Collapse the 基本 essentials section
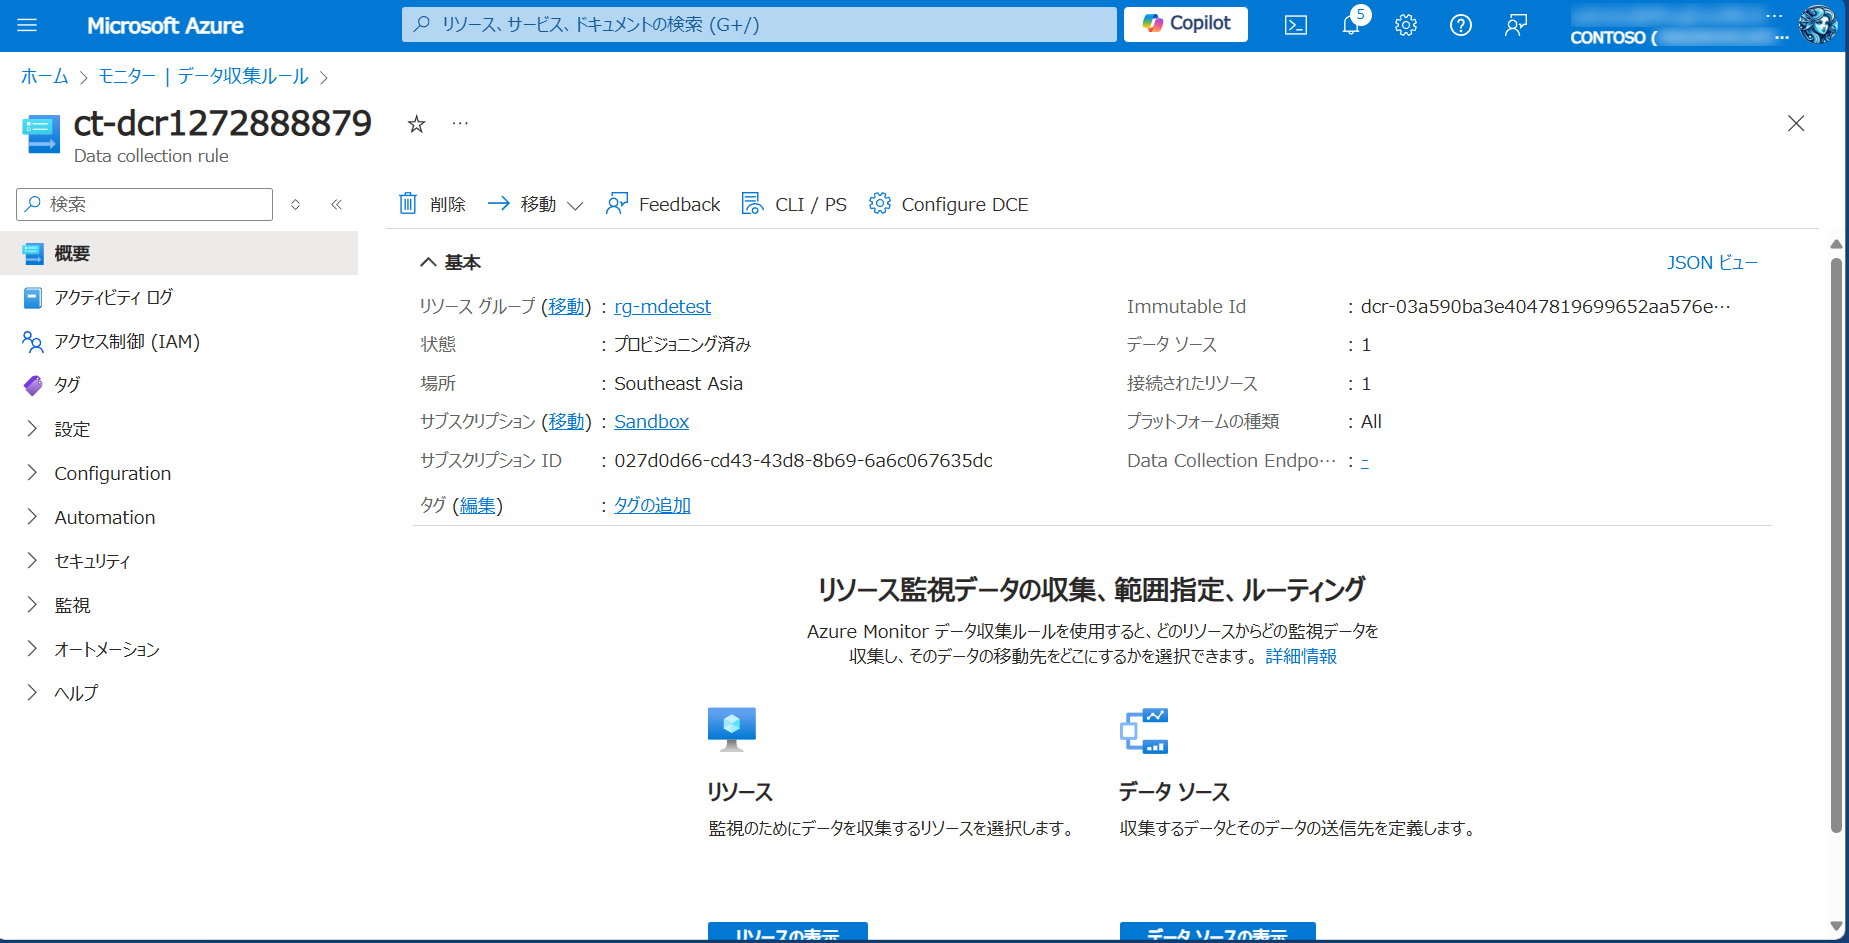Viewport: 1849px width, 943px height. pos(429,262)
